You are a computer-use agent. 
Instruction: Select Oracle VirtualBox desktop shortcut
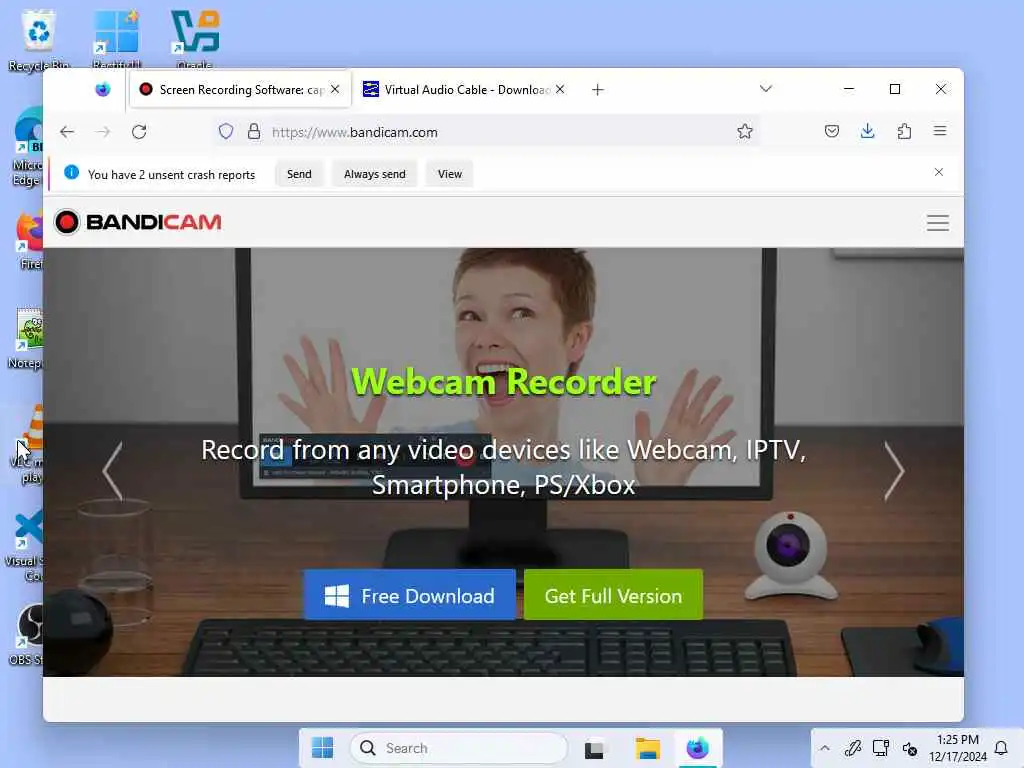point(195,40)
